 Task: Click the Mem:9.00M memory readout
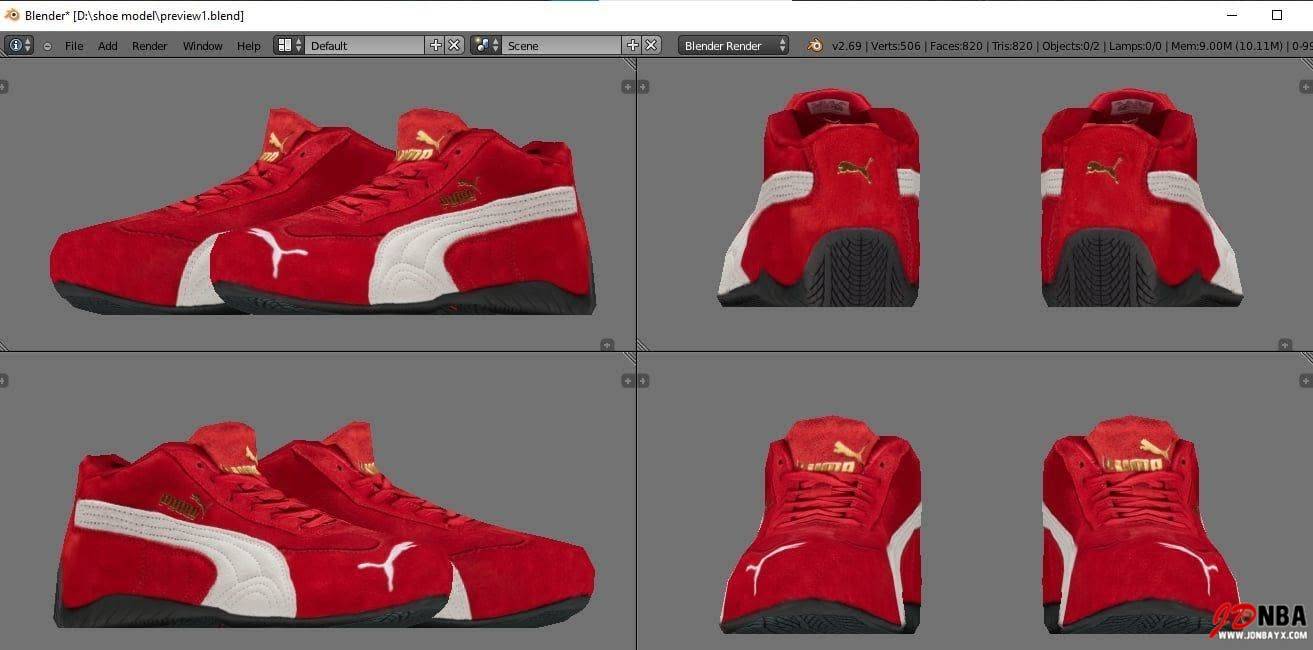[1225, 46]
